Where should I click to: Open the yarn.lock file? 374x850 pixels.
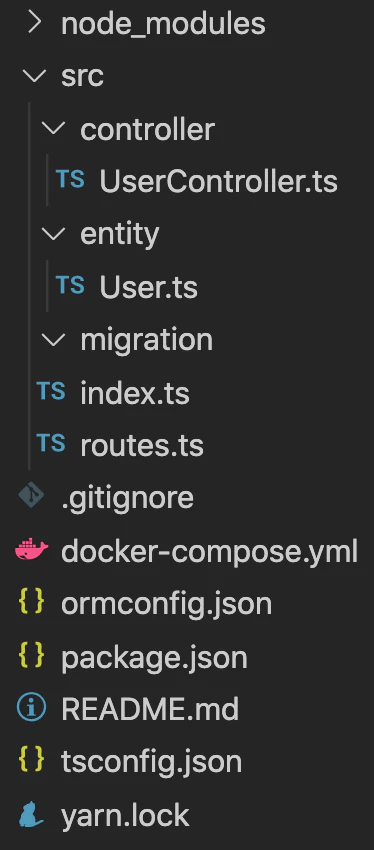click(126, 816)
